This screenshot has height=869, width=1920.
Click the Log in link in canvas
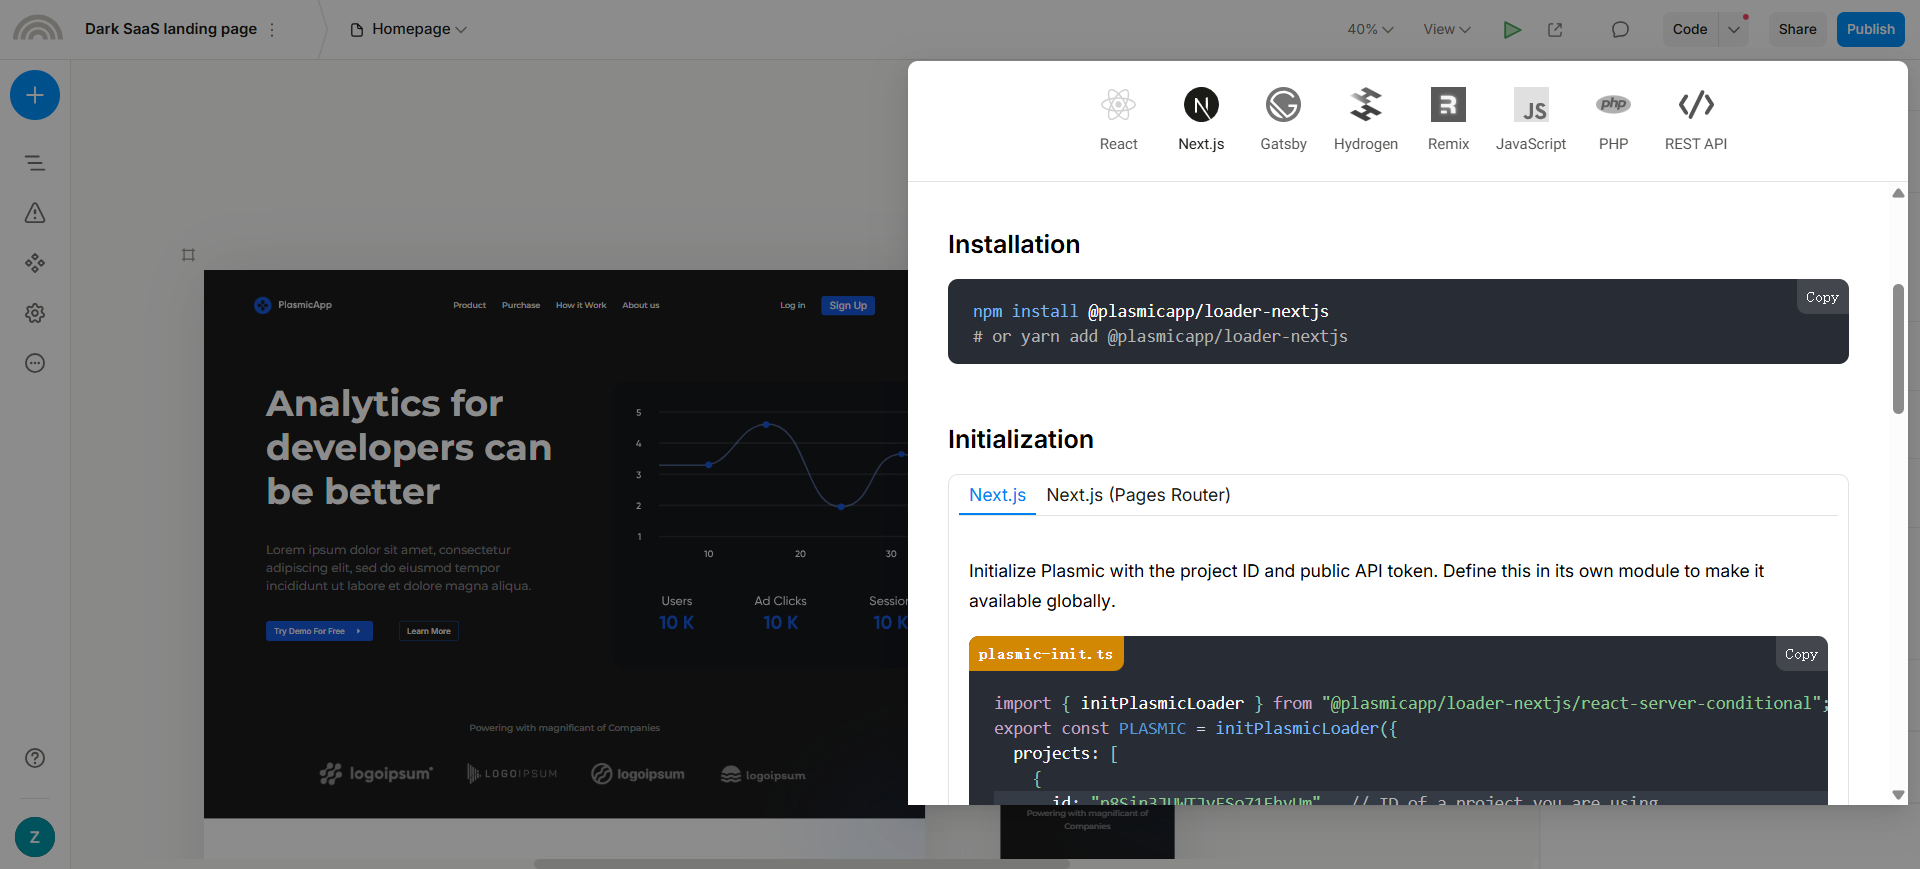point(792,305)
